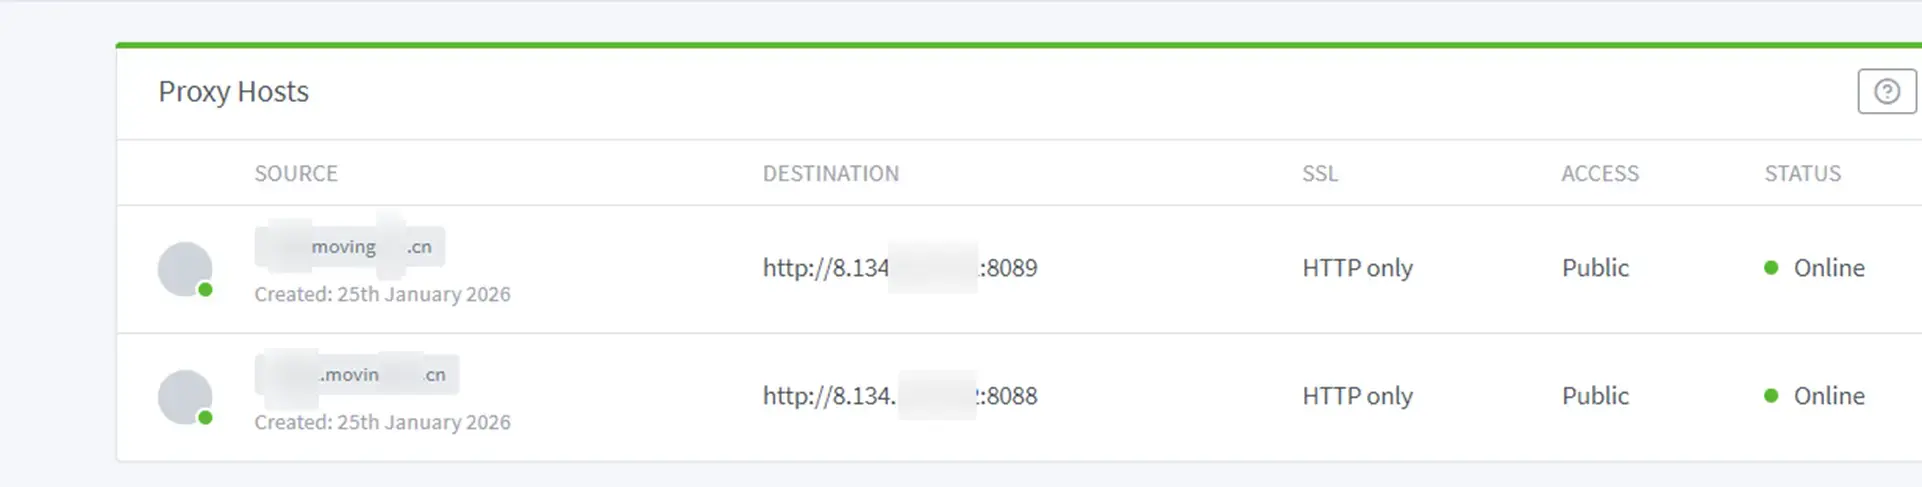Click "Public" access in the port 8088 row
Viewport: 1922px width, 487px height.
click(x=1595, y=396)
